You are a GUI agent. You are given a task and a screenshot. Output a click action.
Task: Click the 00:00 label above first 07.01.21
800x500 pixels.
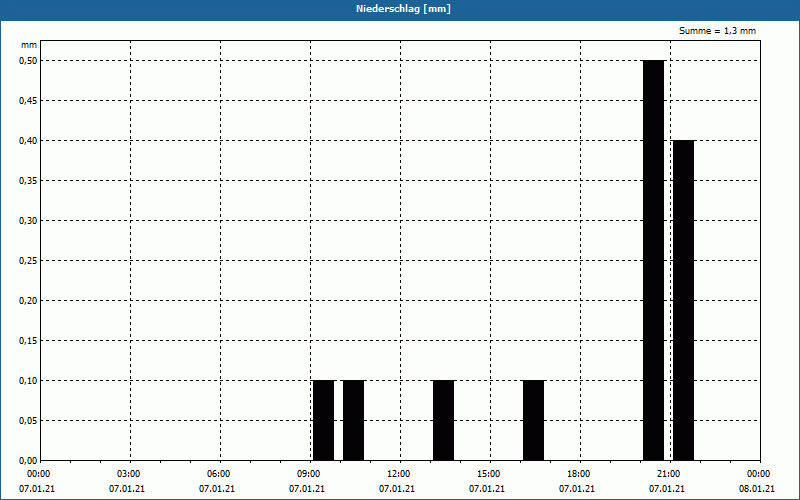click(x=39, y=474)
